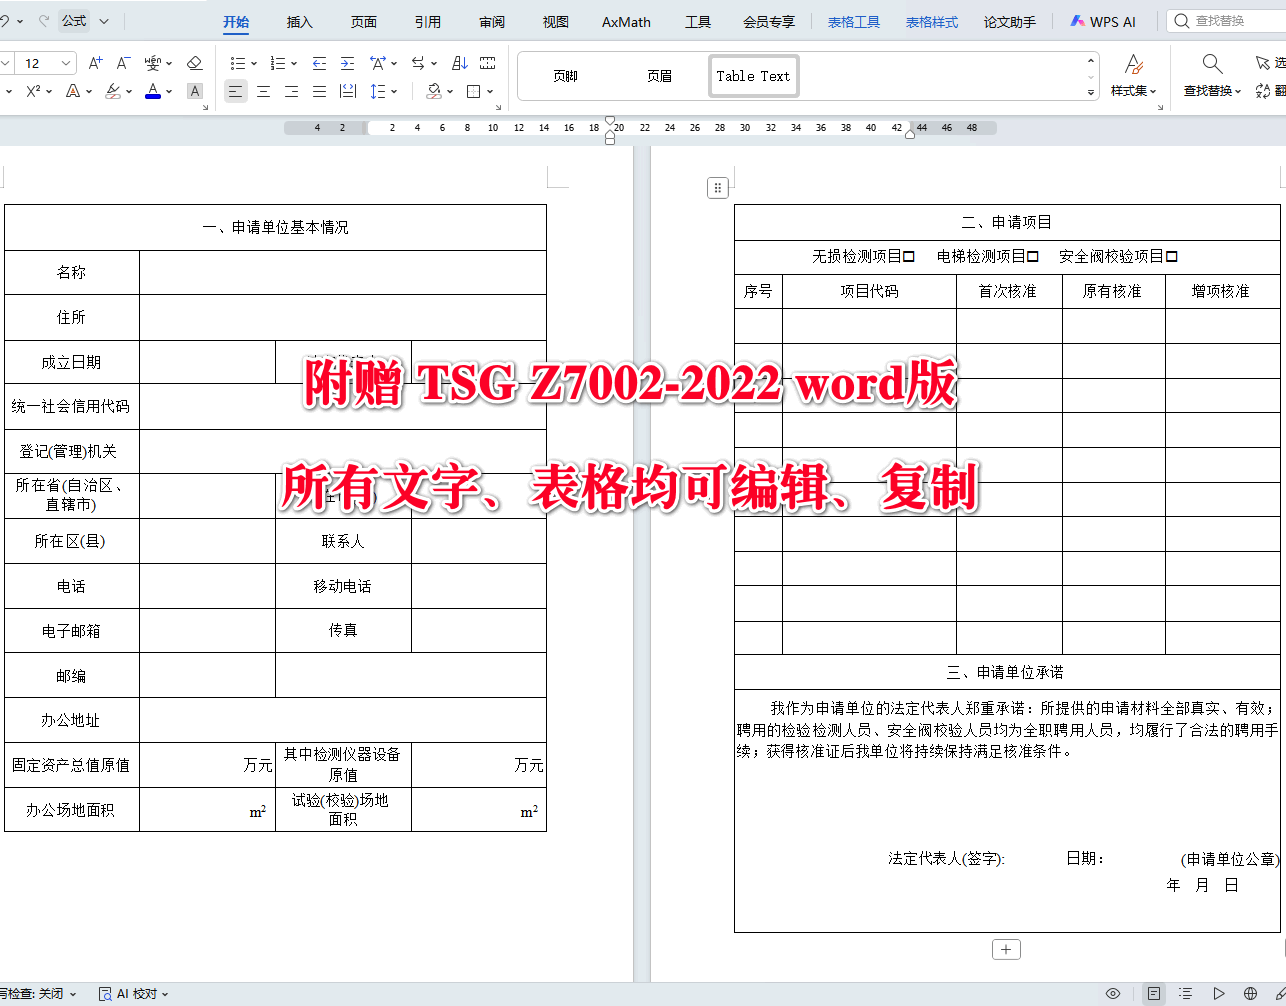The height and width of the screenshot is (1006, 1286).
Task: Switch to page layout view icon
Action: (1154, 994)
